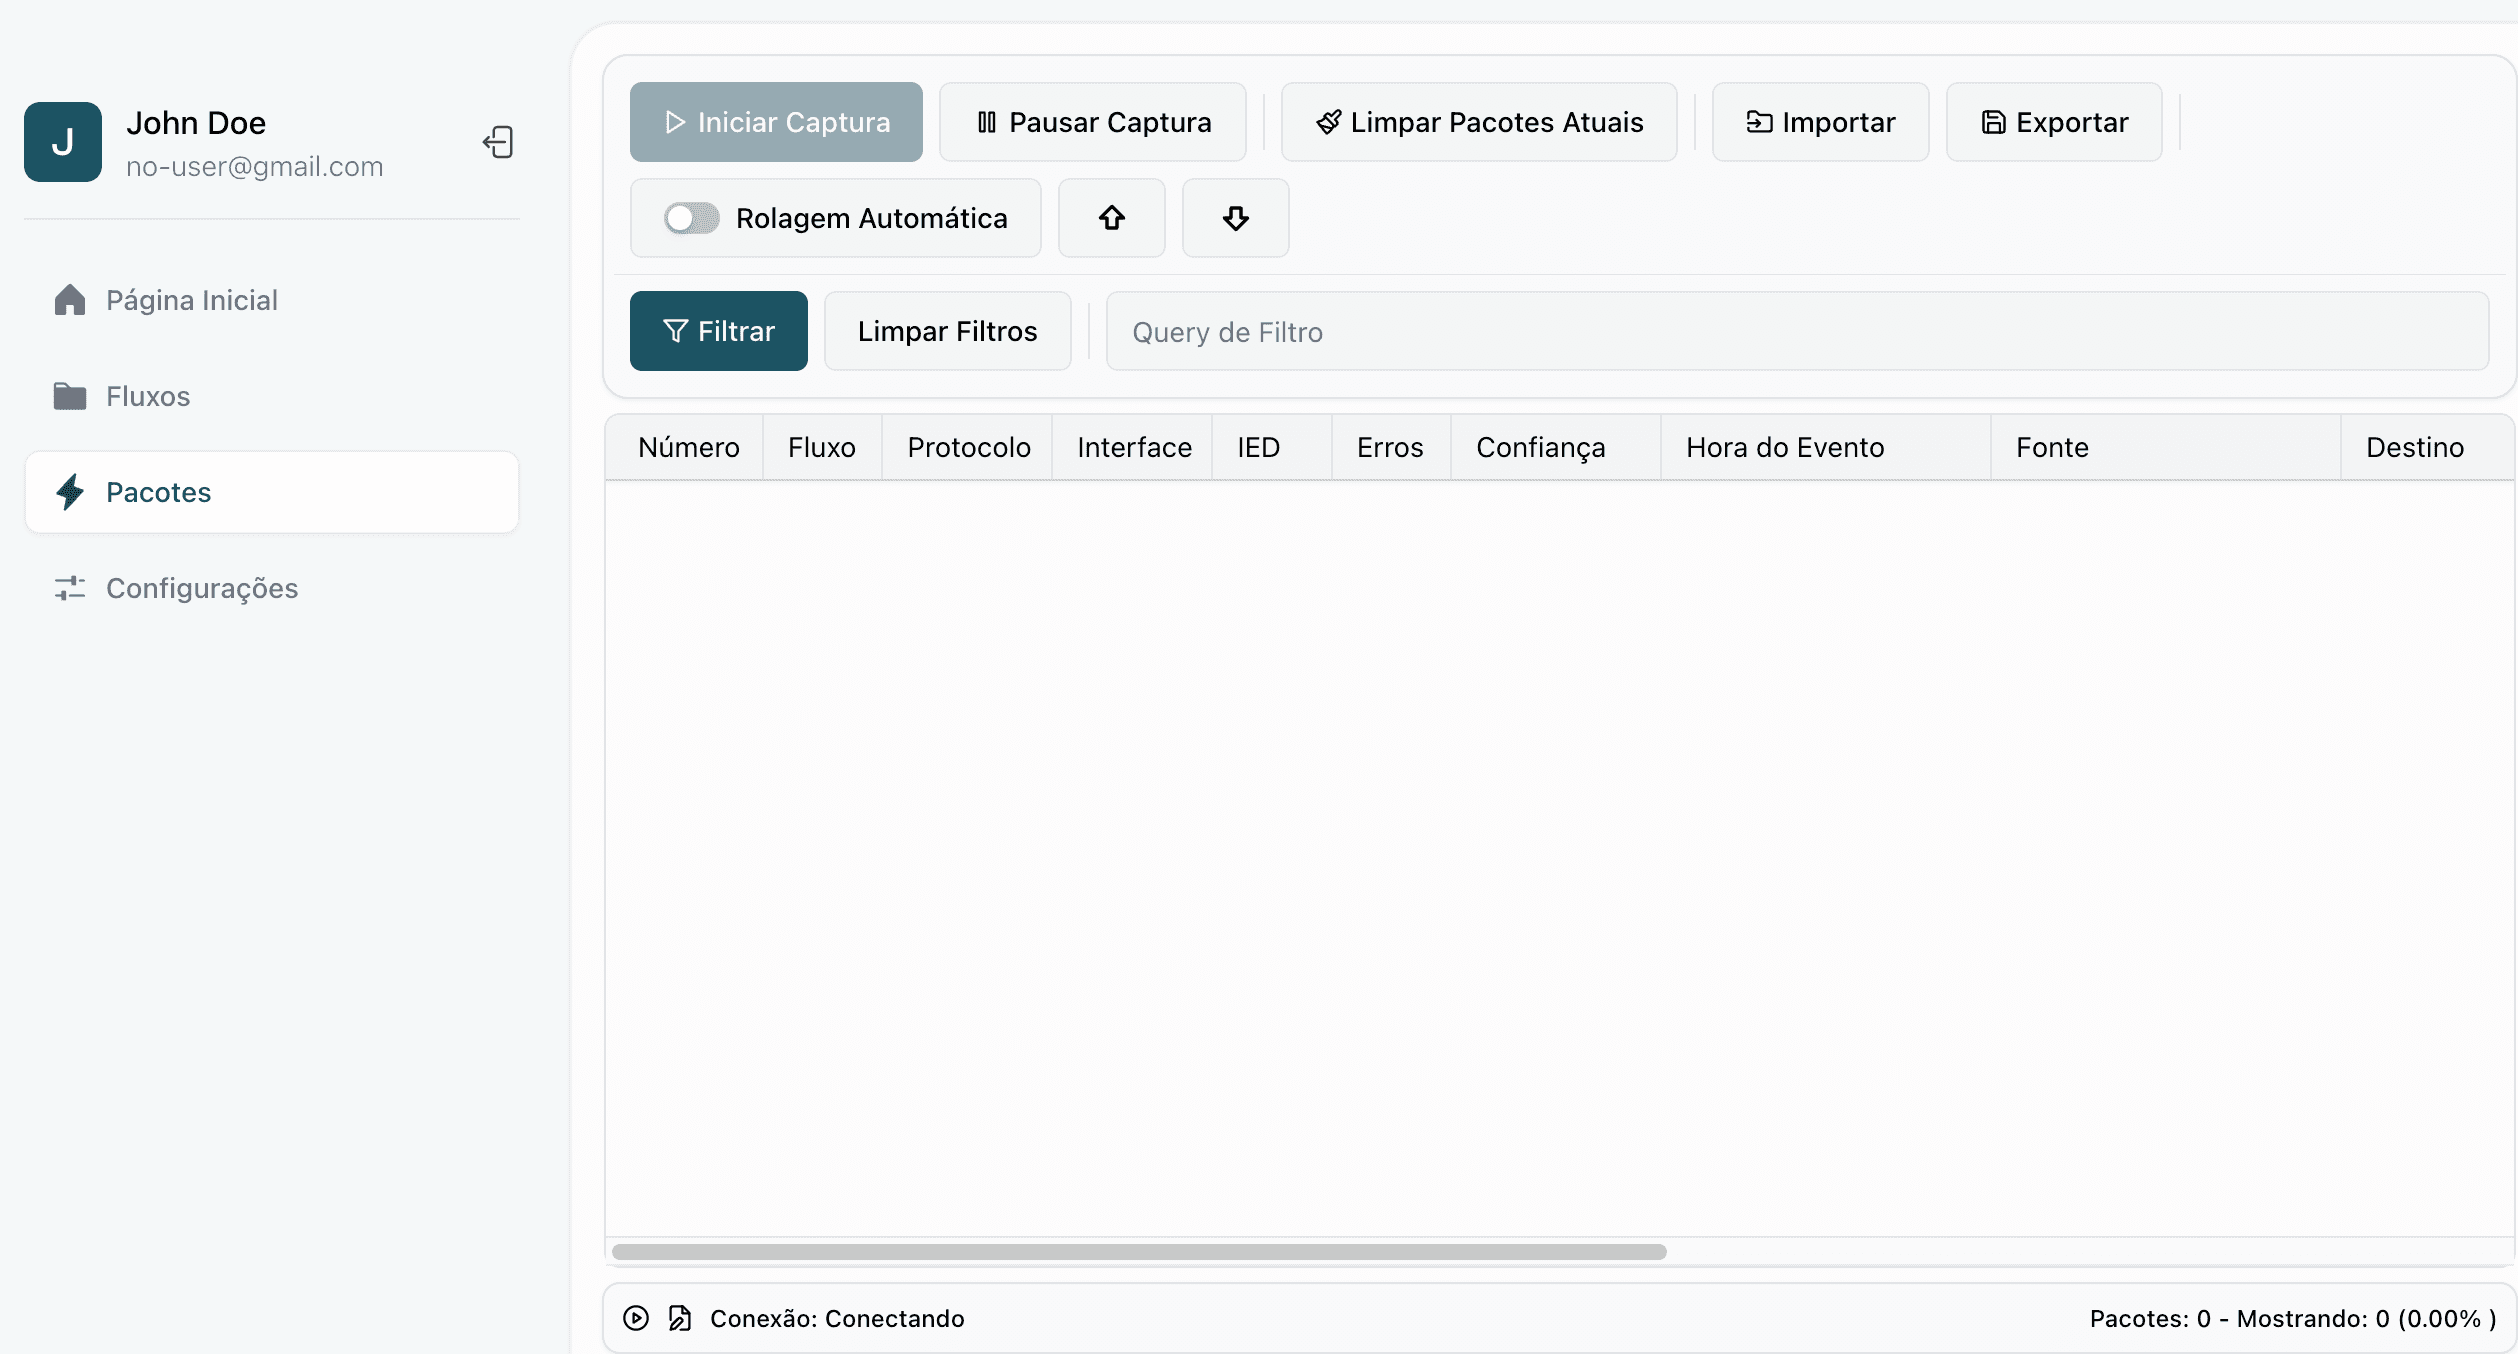2518x1354 pixels.
Task: Pause the capture with Pausar Captura
Action: (1092, 122)
